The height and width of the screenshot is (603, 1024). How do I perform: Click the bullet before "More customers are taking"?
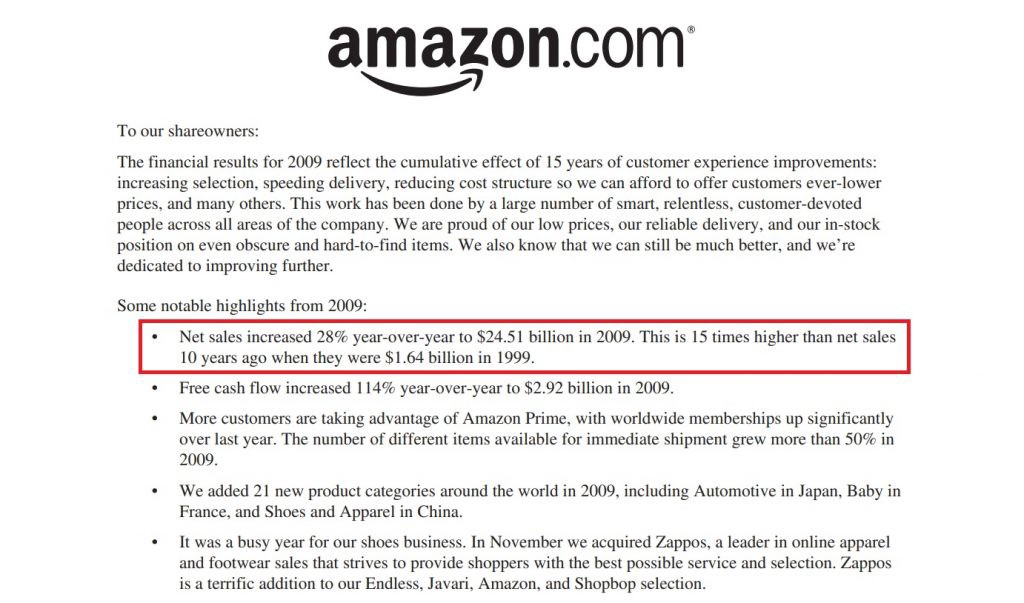coord(154,419)
